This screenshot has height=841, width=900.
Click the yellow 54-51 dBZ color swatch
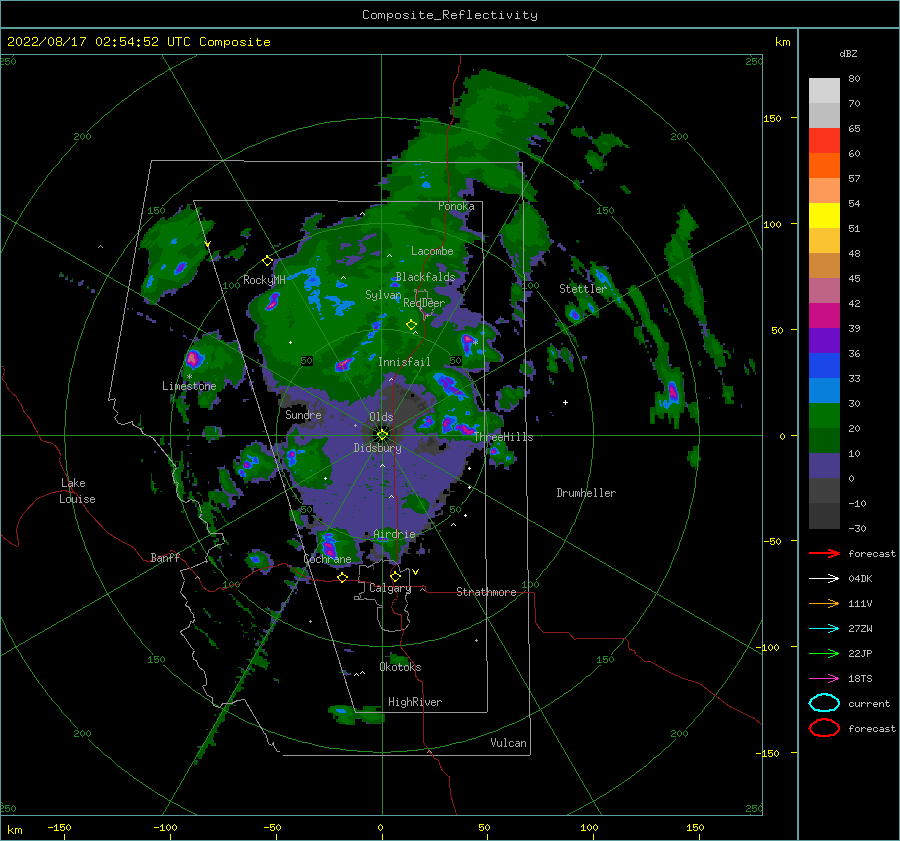click(x=824, y=216)
